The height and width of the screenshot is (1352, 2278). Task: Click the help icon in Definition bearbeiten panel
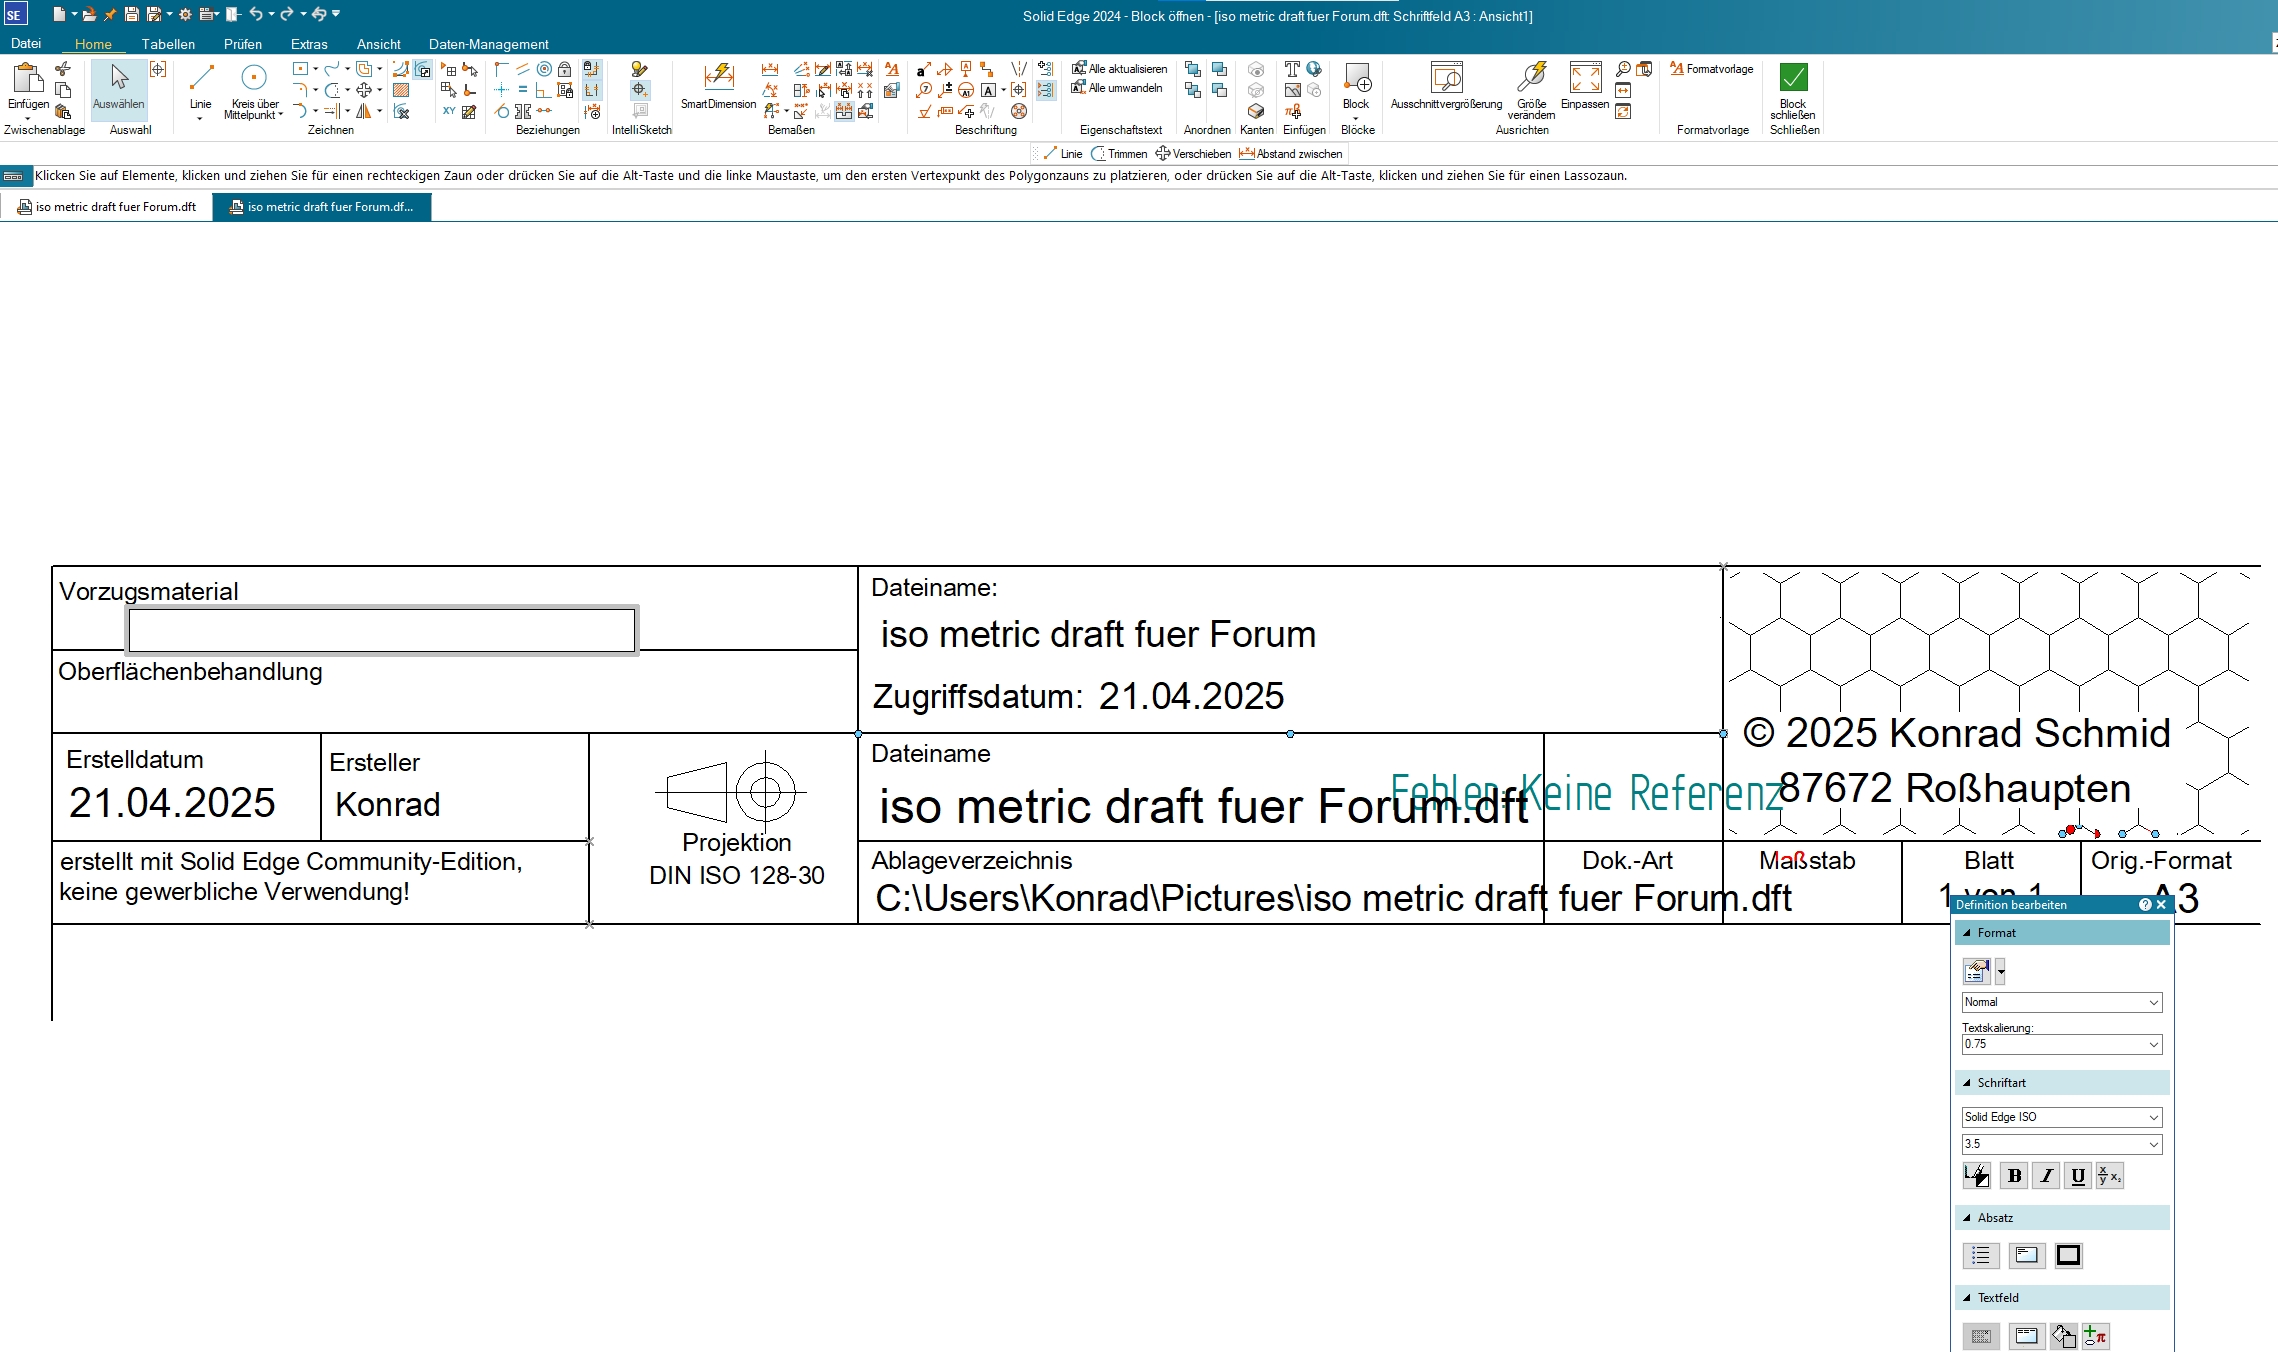(2145, 905)
